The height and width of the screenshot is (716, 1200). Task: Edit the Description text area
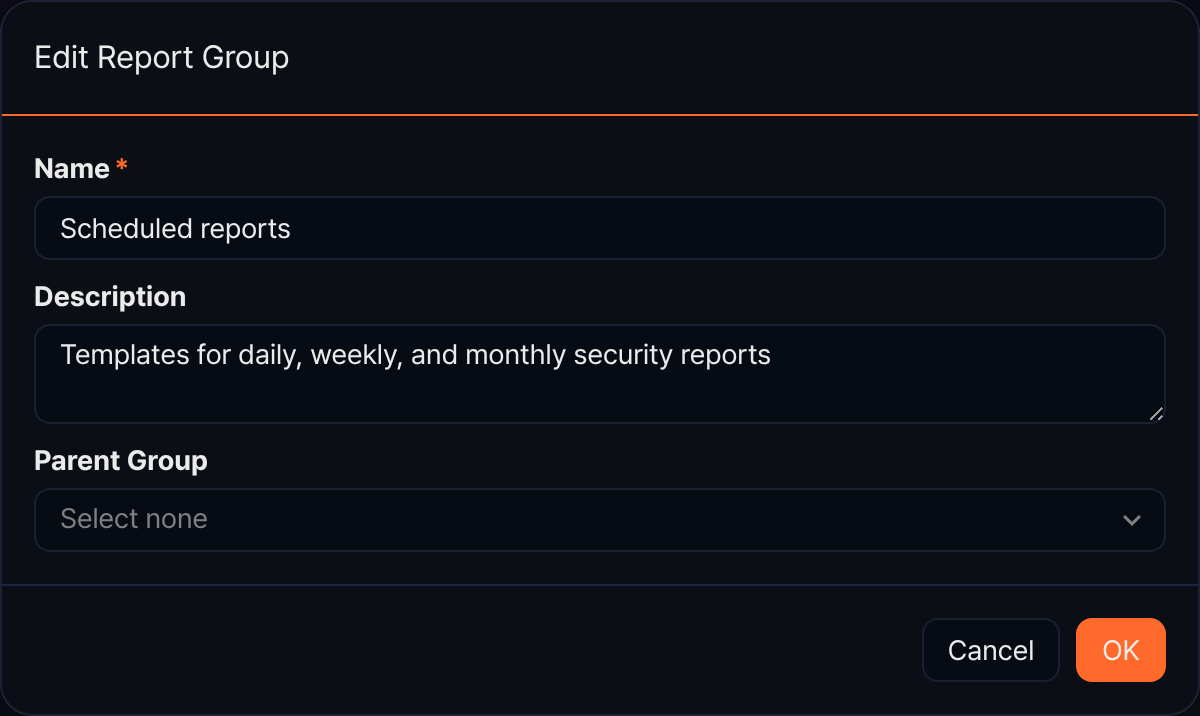pyautogui.click(x=600, y=374)
